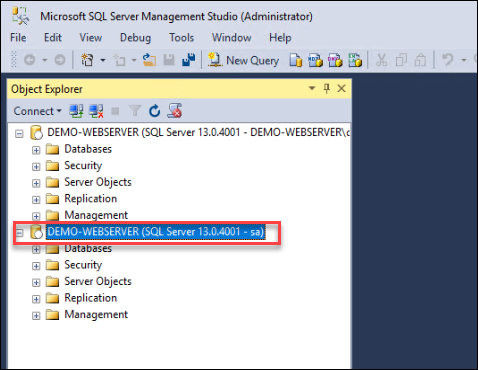The image size is (478, 370).
Task: Click the Add New Item toolbar icon
Action: click(119, 60)
